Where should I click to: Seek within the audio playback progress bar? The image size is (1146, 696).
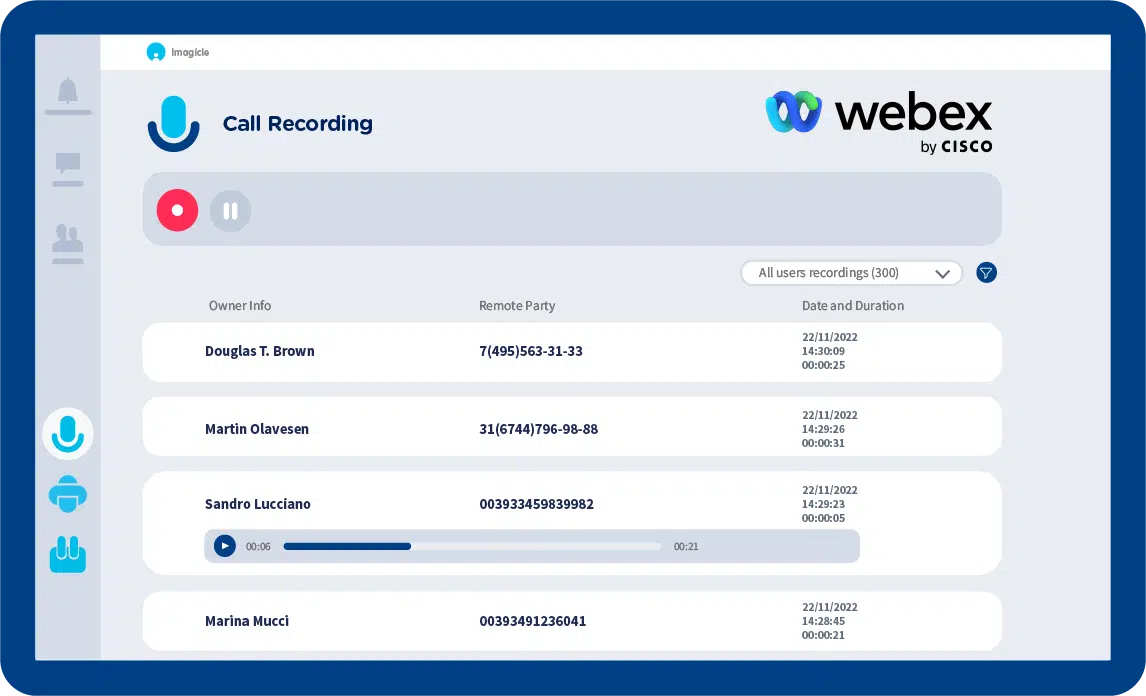coord(471,546)
